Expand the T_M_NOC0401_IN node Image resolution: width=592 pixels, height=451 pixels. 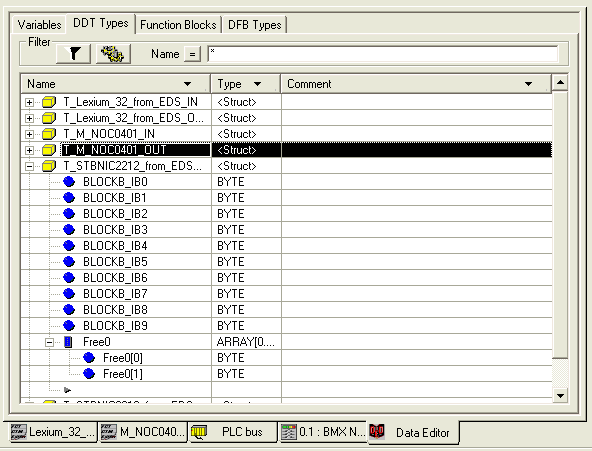29,134
